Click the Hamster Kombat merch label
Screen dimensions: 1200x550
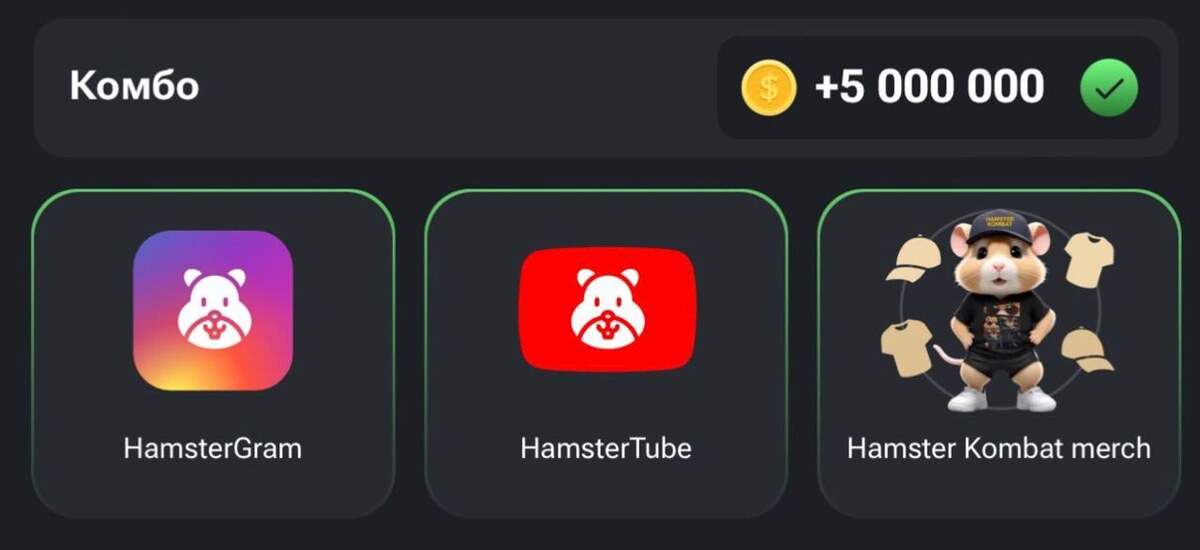tap(999, 448)
